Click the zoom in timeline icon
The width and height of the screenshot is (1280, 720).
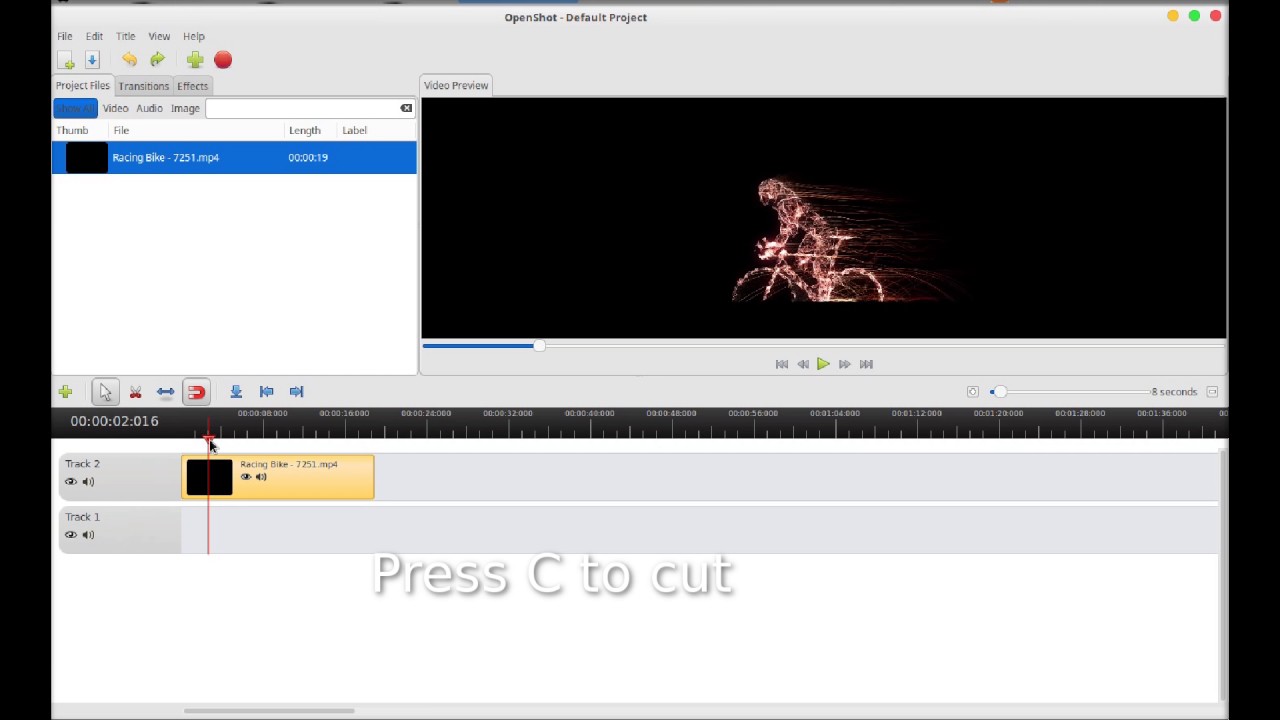1212,392
